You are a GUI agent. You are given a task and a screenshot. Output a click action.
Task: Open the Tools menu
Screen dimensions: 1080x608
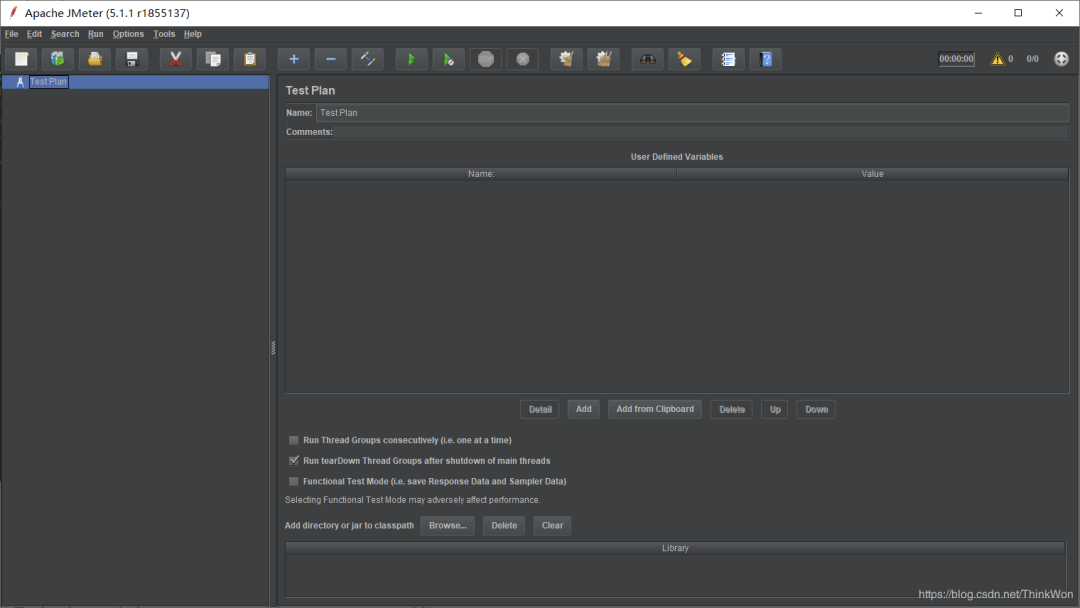coord(164,34)
